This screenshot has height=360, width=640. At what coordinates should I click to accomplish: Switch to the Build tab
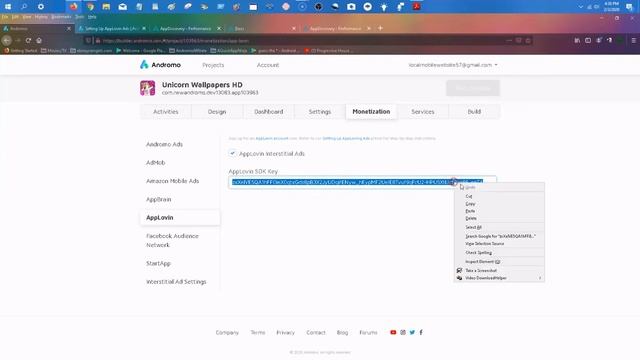474,111
